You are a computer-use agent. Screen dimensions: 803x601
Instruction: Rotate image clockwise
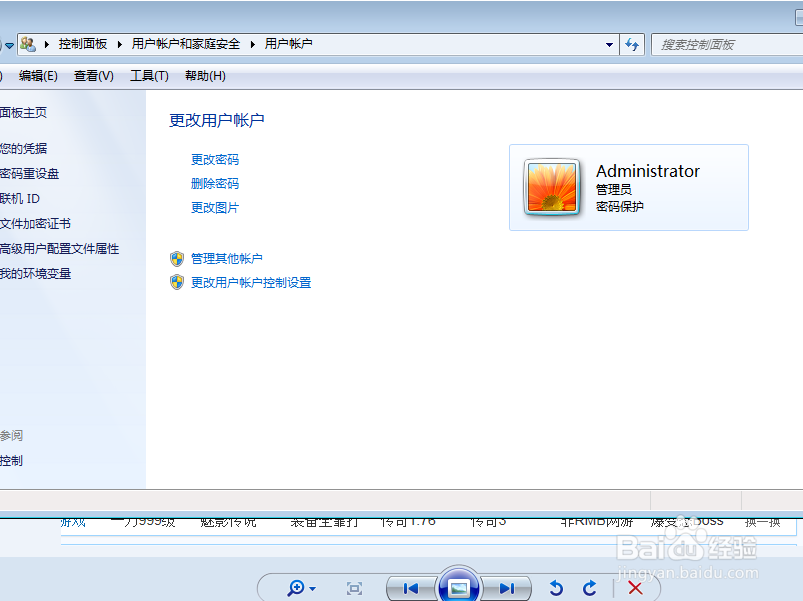[x=591, y=588]
